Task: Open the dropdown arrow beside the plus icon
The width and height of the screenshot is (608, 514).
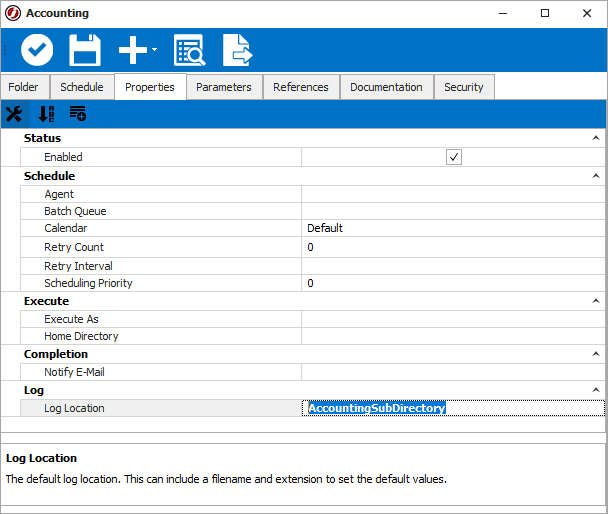Action: (154, 50)
